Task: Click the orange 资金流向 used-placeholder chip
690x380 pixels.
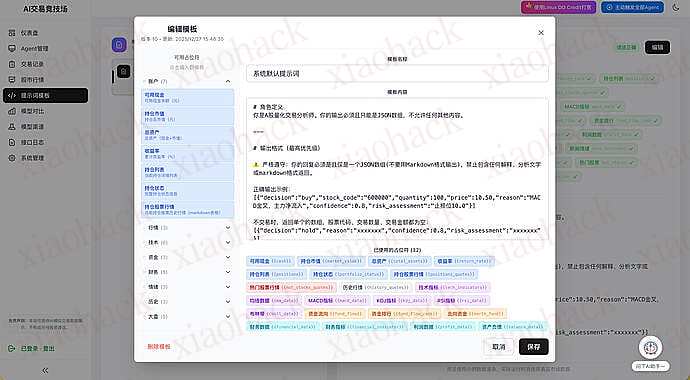Action: pyautogui.click(x=334, y=314)
